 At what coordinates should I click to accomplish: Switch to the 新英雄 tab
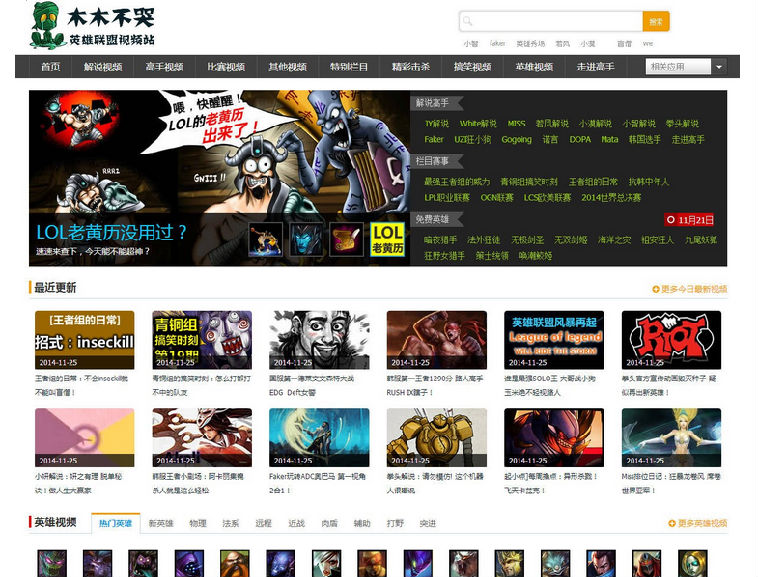pyautogui.click(x=160, y=523)
